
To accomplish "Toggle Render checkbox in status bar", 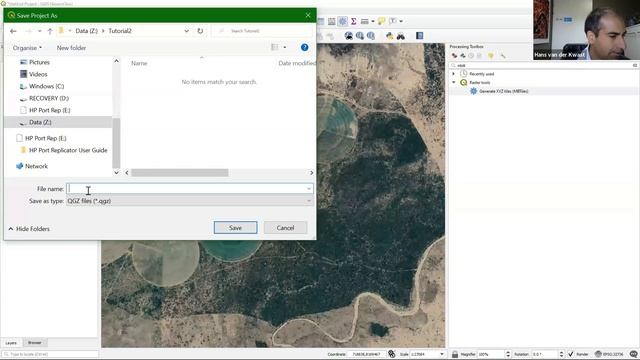I will 571,354.
